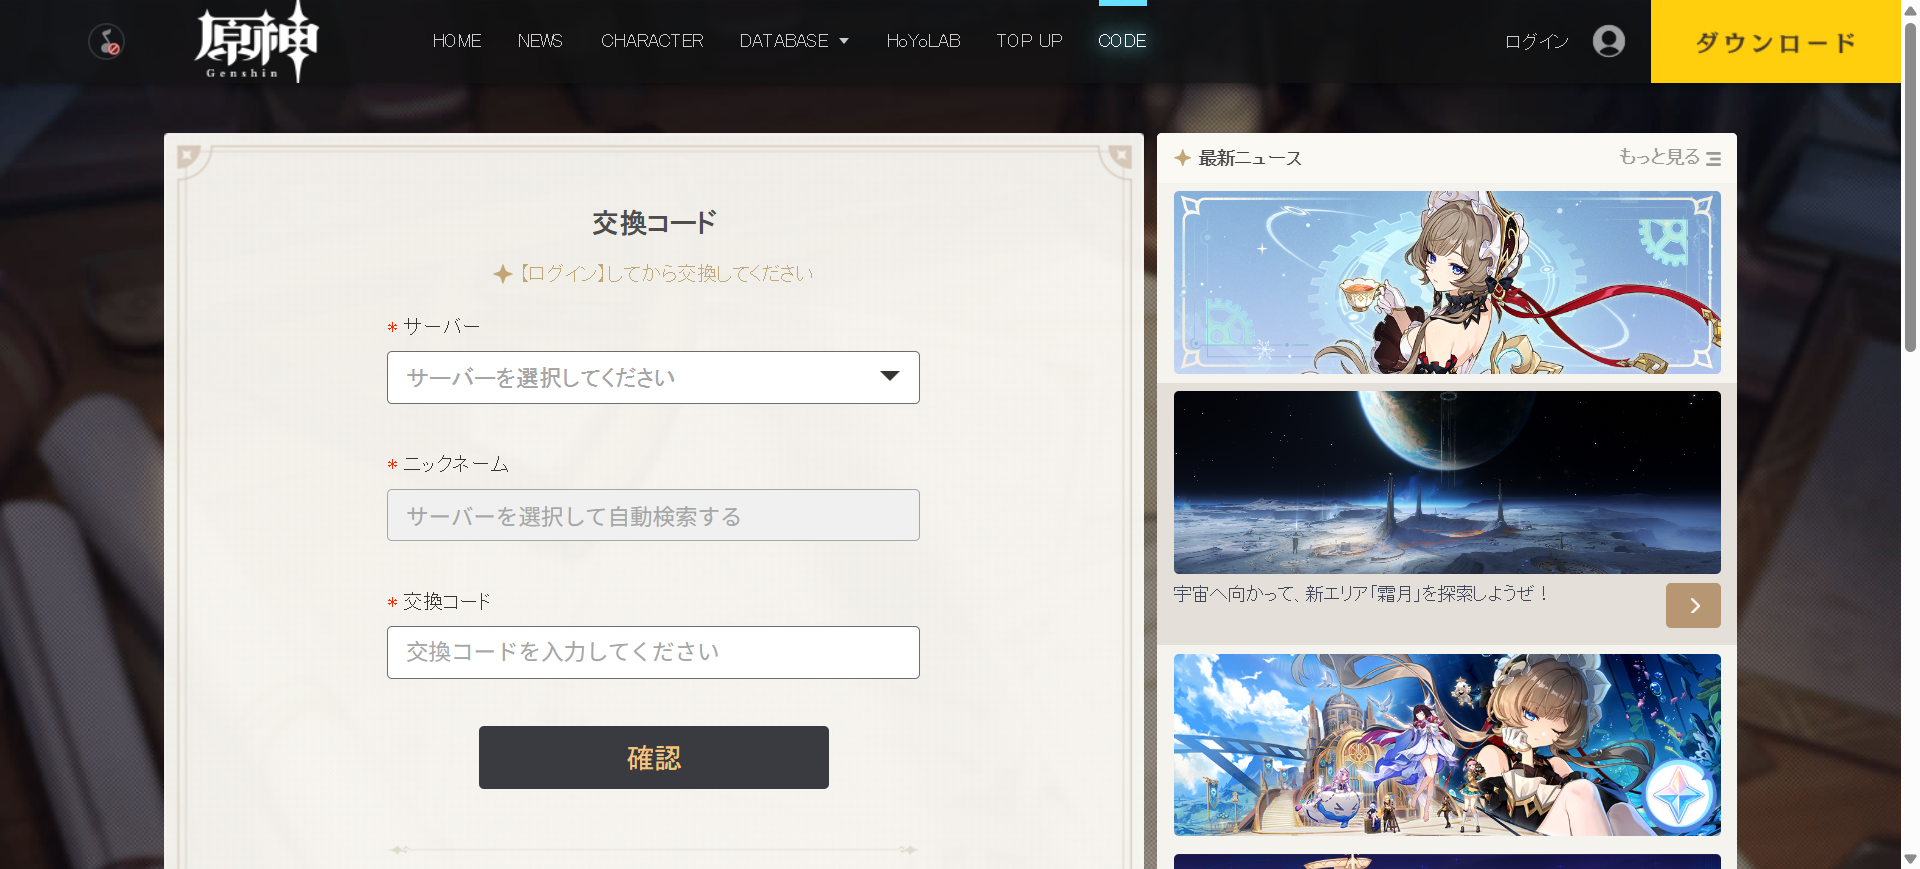Click the dropdown caret in server field

tap(889, 376)
